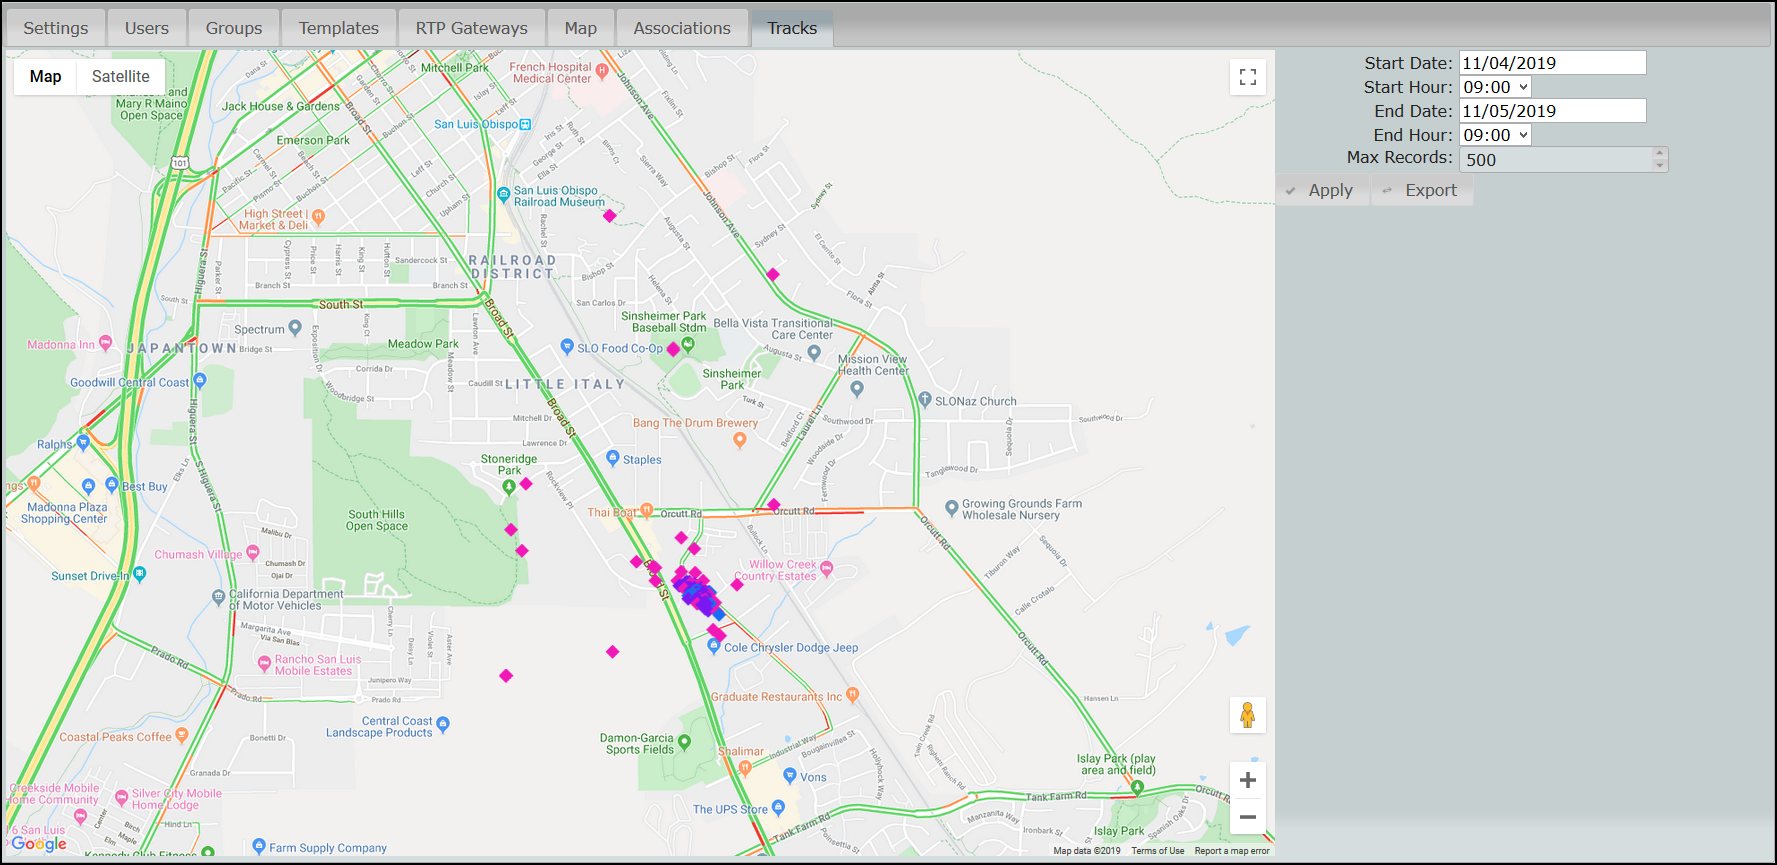Click the Sunset Drive-In pin
Viewport: 1777px width, 865px height.
pos(140,574)
